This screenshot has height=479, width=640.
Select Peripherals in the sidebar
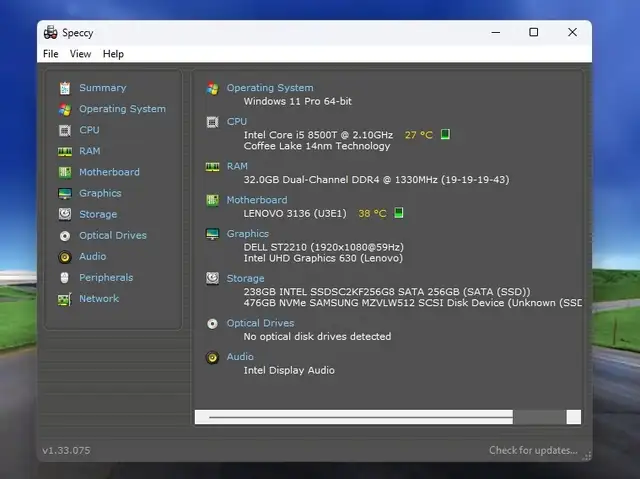[x=106, y=277]
